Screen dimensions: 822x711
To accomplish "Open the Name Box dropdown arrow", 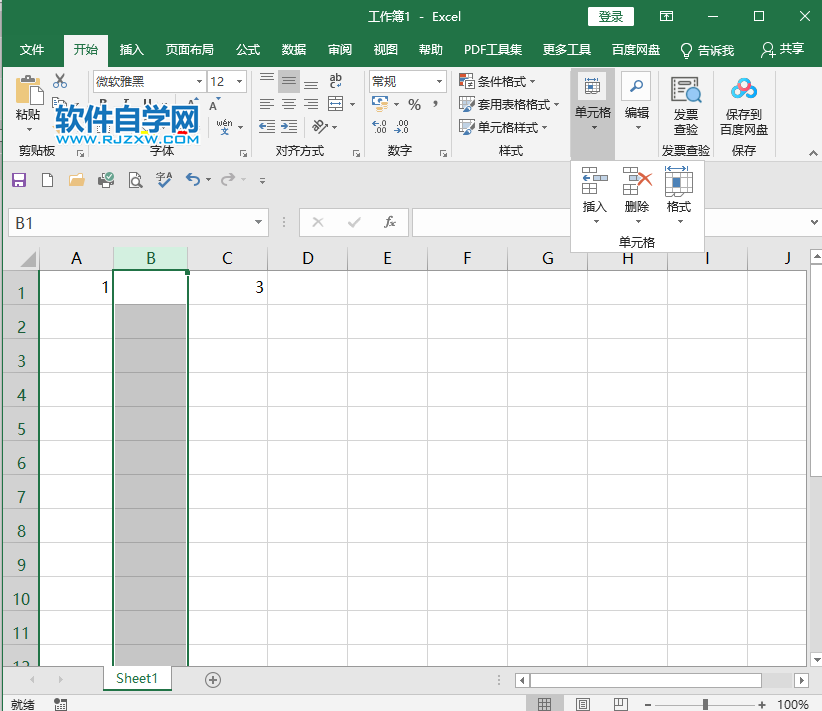I will coord(260,222).
